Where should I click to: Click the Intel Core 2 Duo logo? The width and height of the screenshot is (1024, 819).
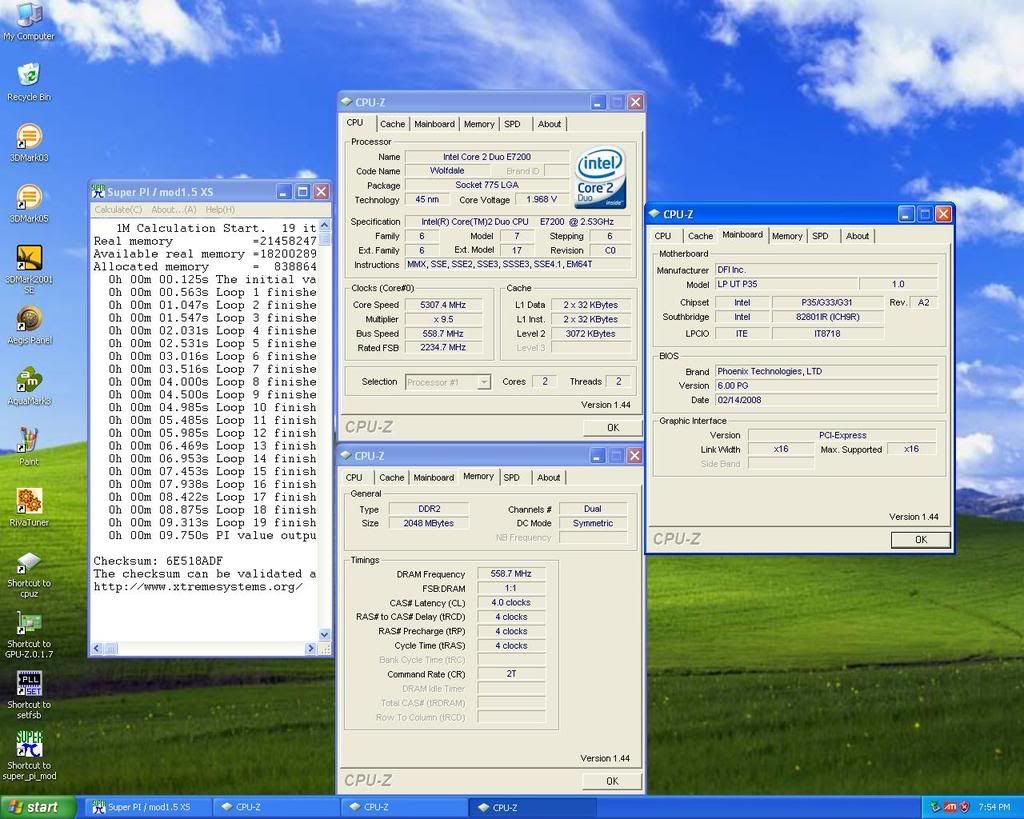click(x=600, y=177)
